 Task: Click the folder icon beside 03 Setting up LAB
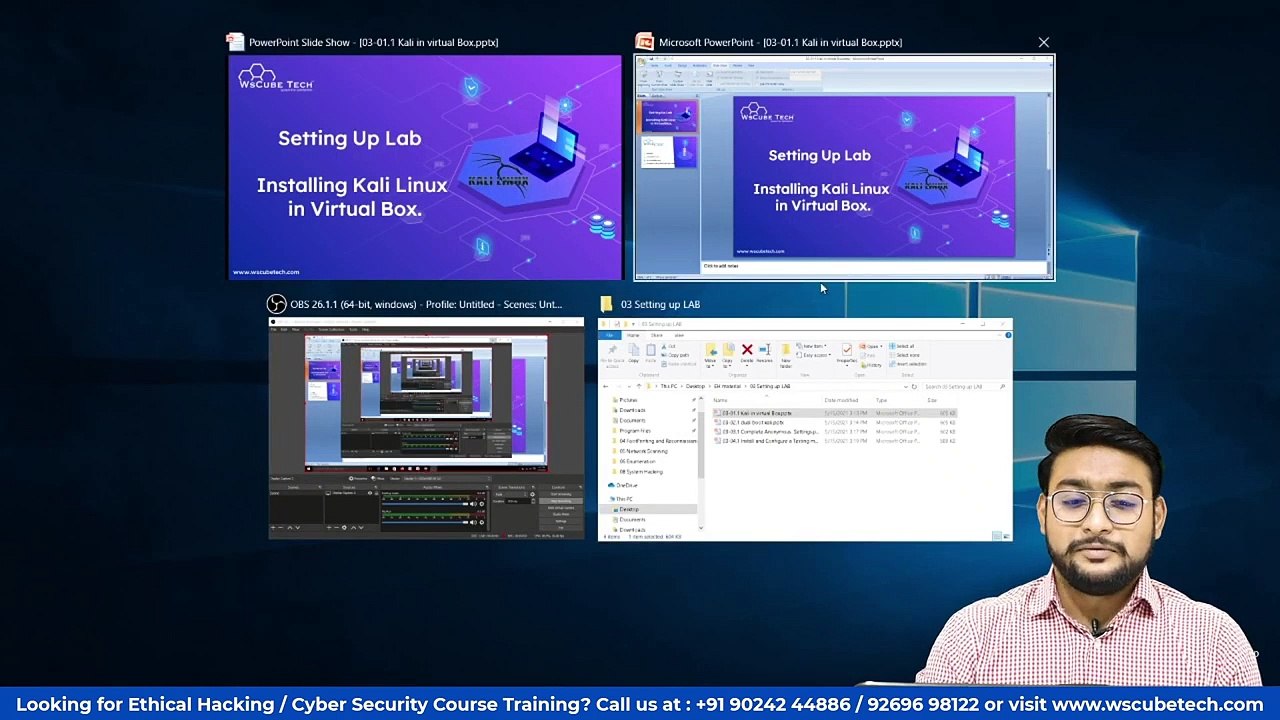click(606, 304)
